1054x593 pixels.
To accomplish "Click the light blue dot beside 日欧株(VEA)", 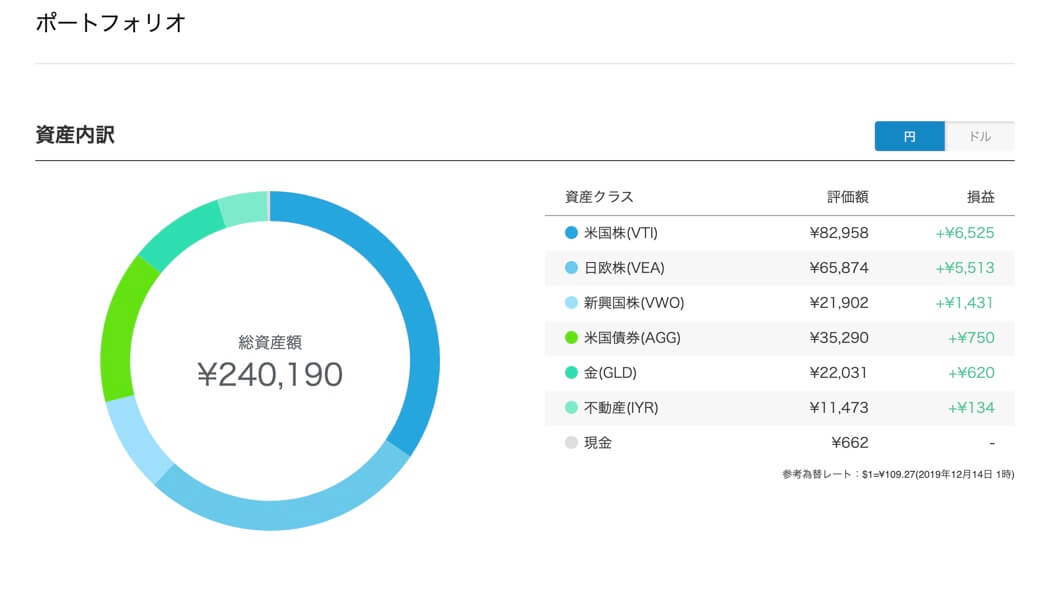I will coord(571,268).
